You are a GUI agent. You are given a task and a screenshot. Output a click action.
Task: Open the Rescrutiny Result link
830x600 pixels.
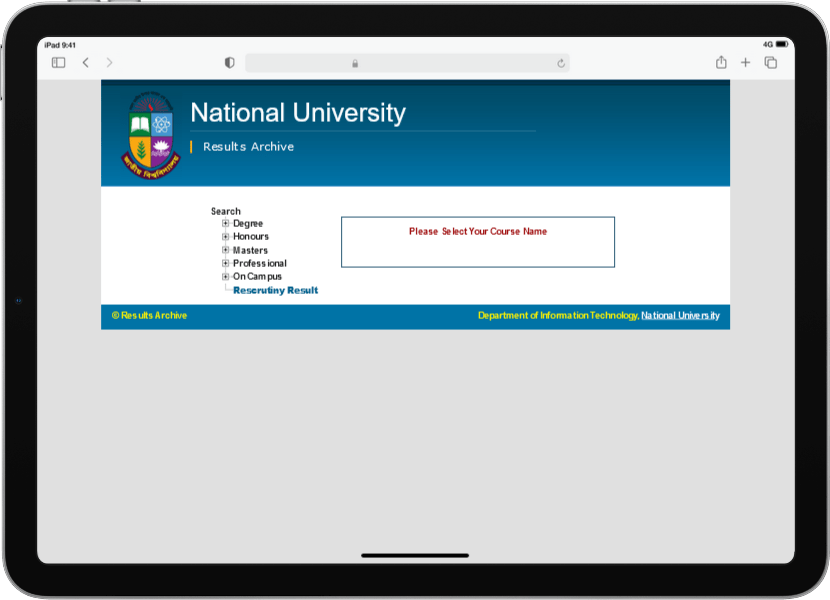(275, 290)
